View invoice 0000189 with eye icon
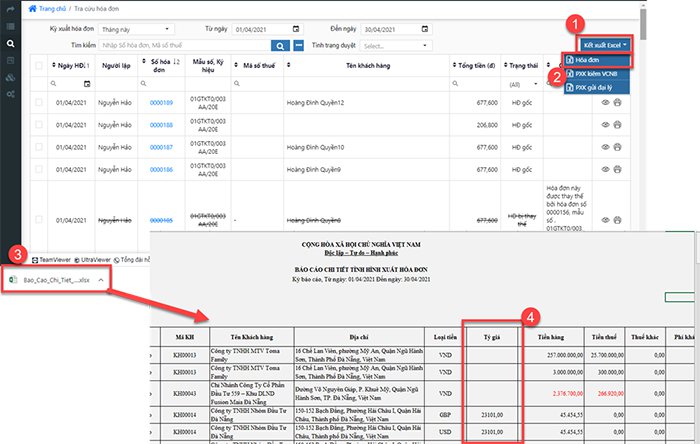The height and width of the screenshot is (444, 700). pos(605,102)
